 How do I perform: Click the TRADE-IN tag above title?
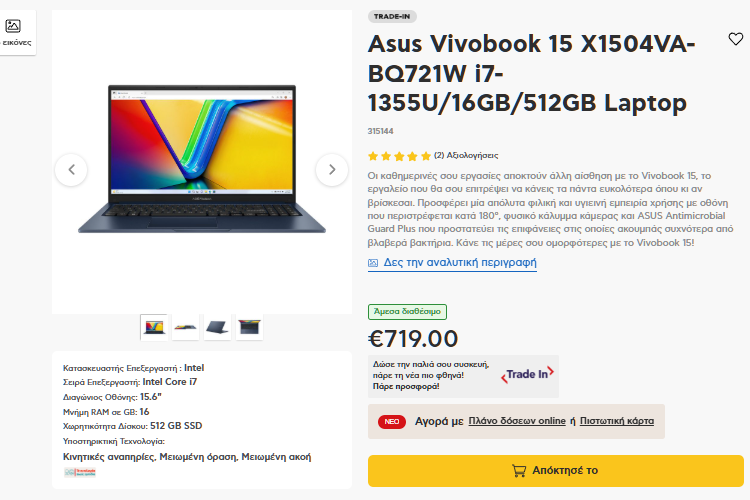[x=392, y=16]
